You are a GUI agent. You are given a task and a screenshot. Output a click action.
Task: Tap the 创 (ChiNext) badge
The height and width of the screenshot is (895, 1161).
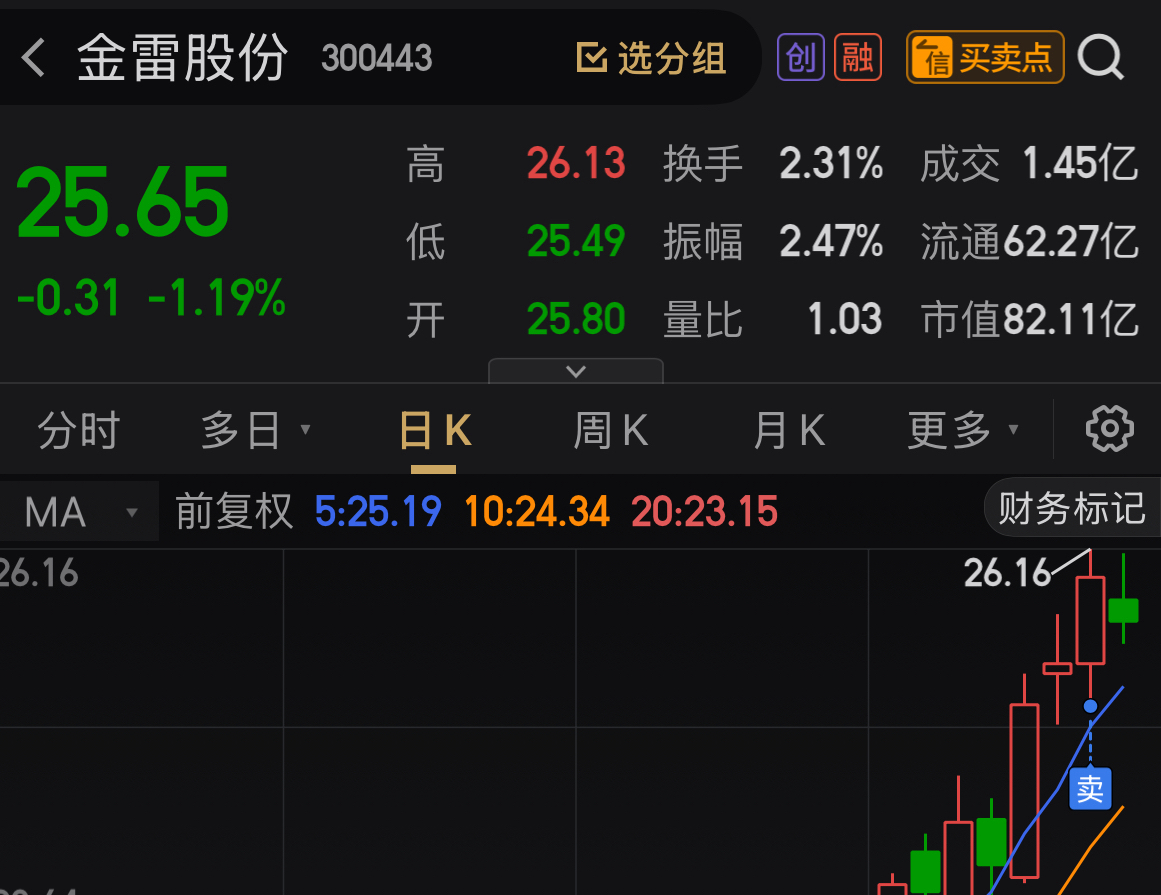tap(800, 57)
